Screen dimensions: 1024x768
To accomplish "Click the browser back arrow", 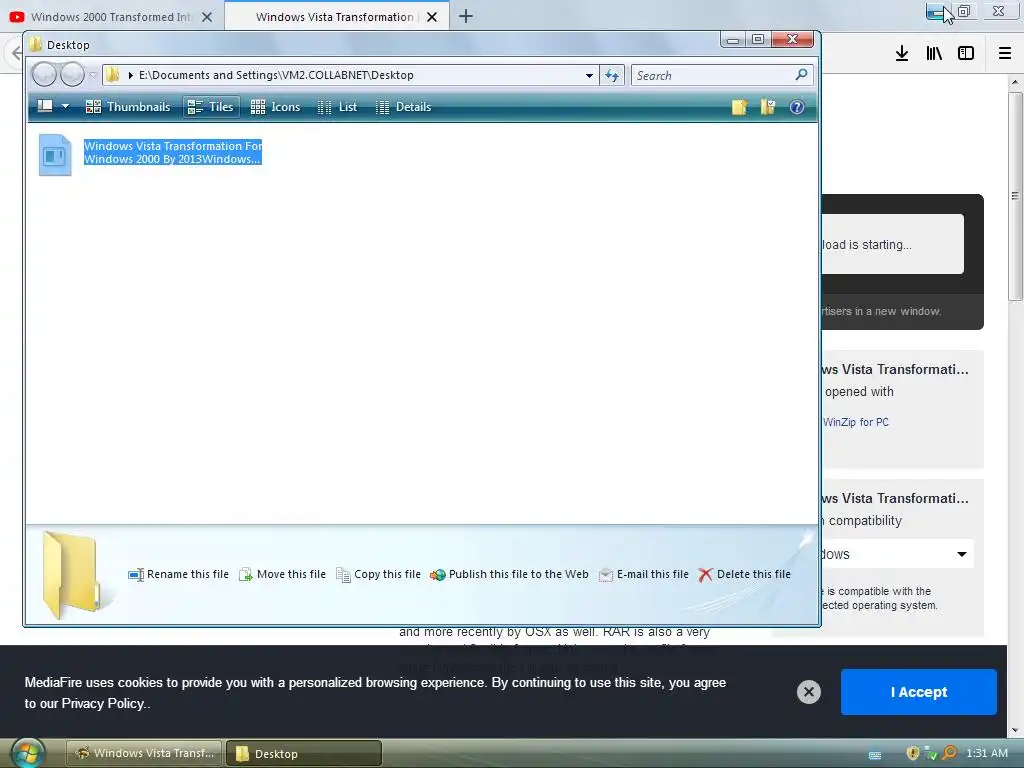I will pyautogui.click(x=16, y=54).
